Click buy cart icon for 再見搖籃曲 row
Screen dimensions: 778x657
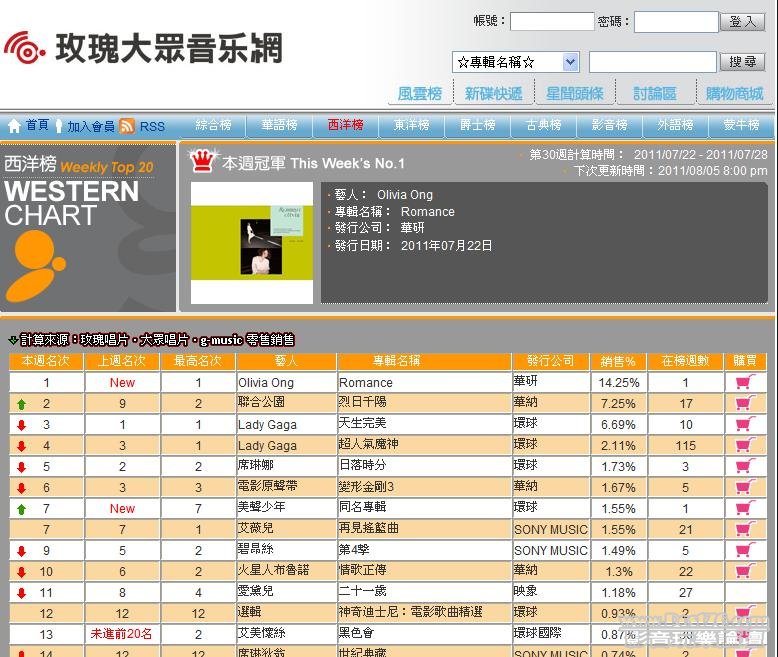(x=744, y=529)
